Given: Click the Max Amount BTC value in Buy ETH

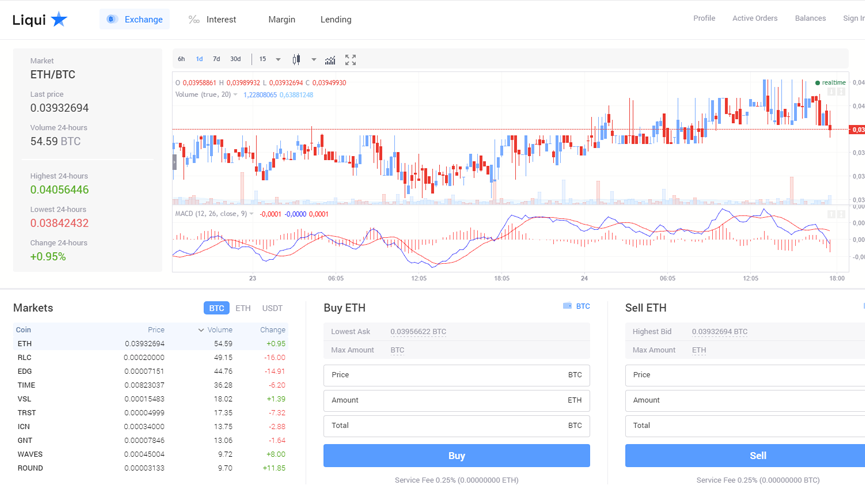Looking at the screenshot, I should point(397,350).
